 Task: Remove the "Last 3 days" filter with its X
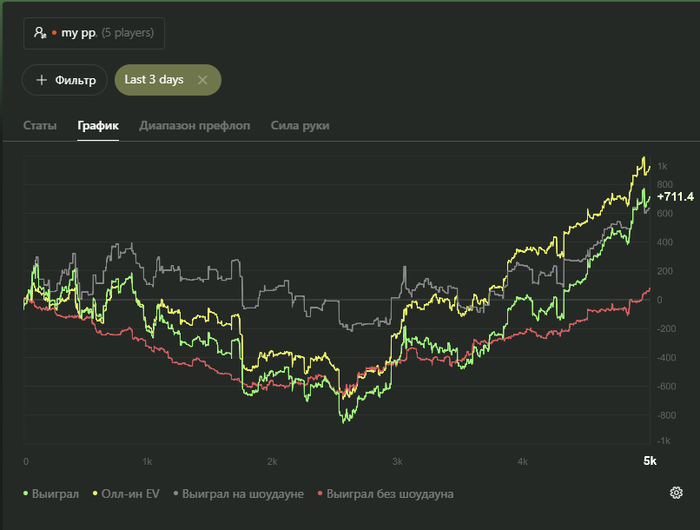(203, 80)
